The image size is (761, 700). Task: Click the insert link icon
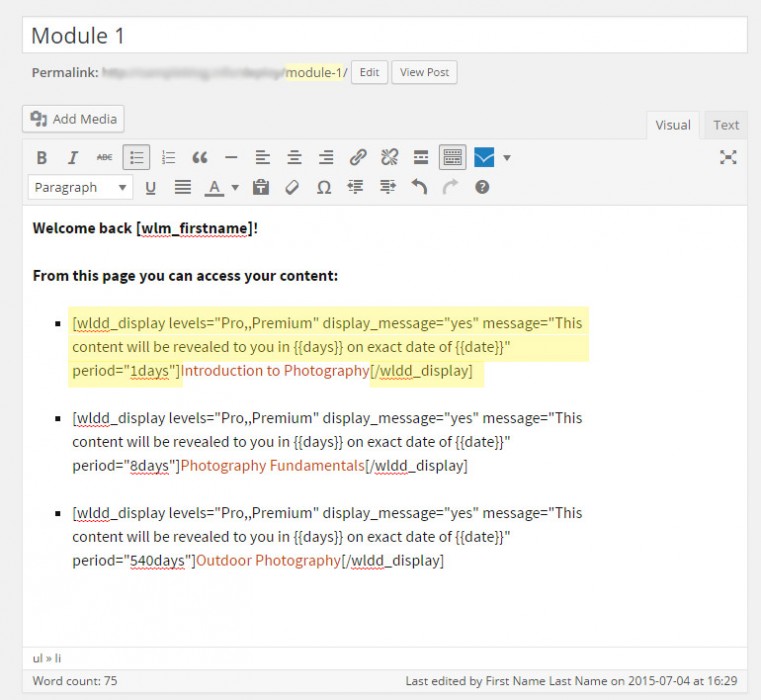click(x=358, y=158)
